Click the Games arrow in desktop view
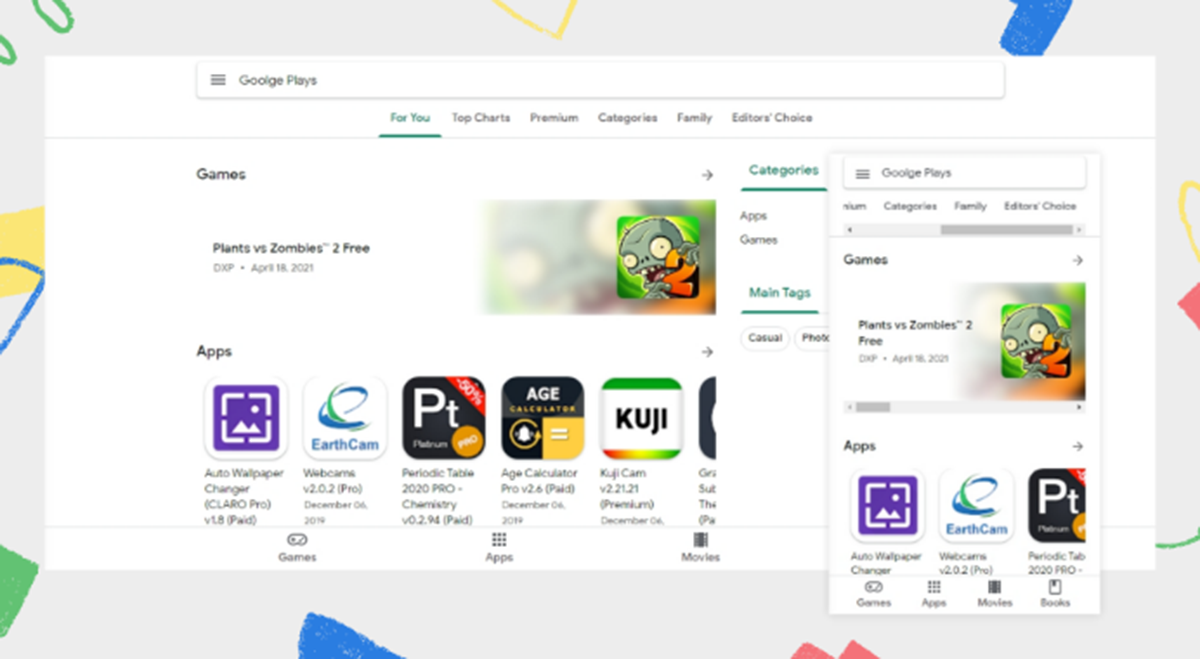Screen dimensions: 1200x659 tap(707, 175)
